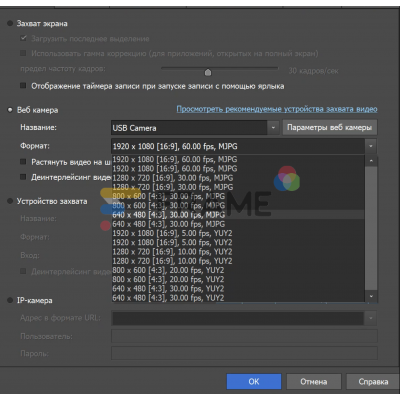400x400 pixels.
Task: Select the Захват экрана radio button
Action: 10,24
